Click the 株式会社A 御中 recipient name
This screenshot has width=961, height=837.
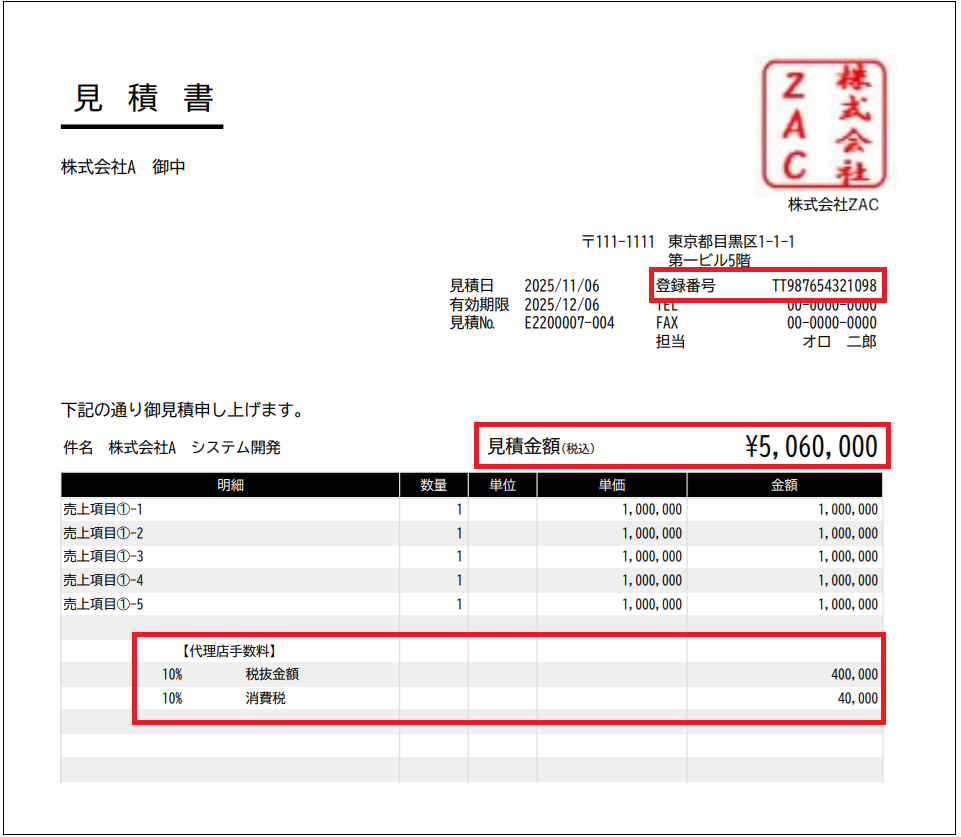click(x=125, y=167)
